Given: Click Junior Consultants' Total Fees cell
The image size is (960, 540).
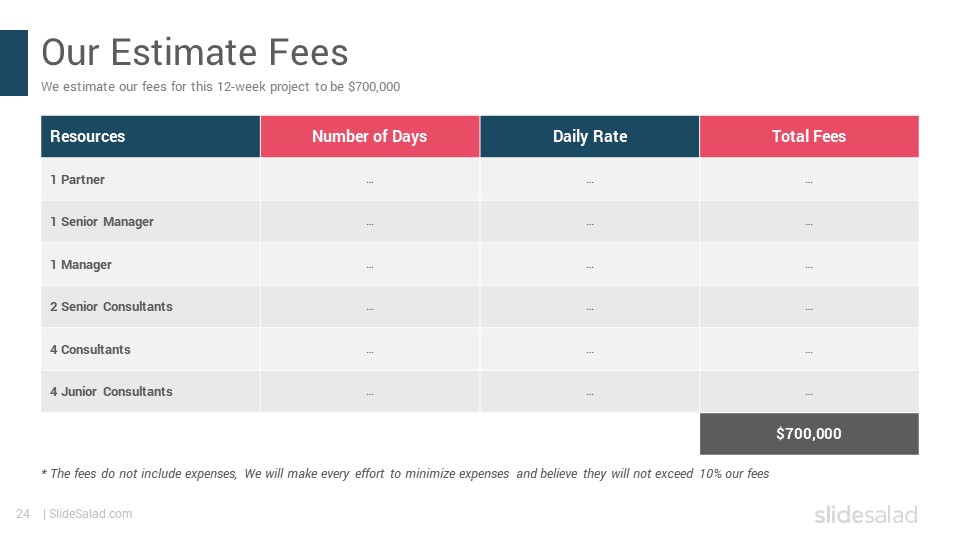Looking at the screenshot, I should click(809, 392).
